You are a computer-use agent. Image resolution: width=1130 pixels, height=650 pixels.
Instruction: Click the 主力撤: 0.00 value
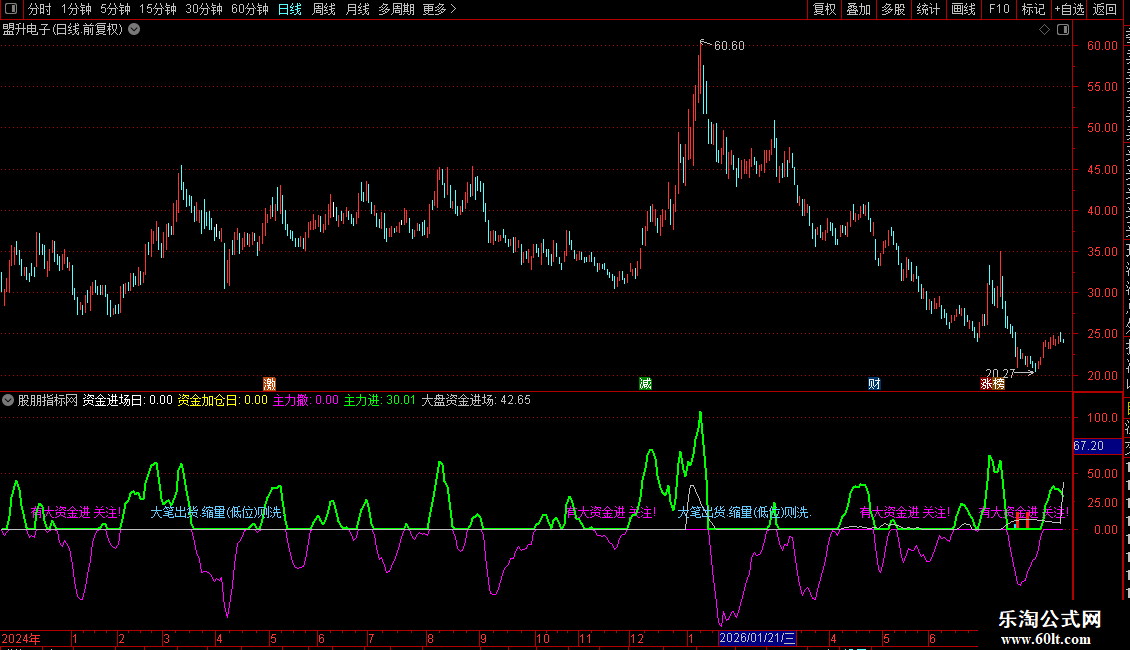(306, 400)
